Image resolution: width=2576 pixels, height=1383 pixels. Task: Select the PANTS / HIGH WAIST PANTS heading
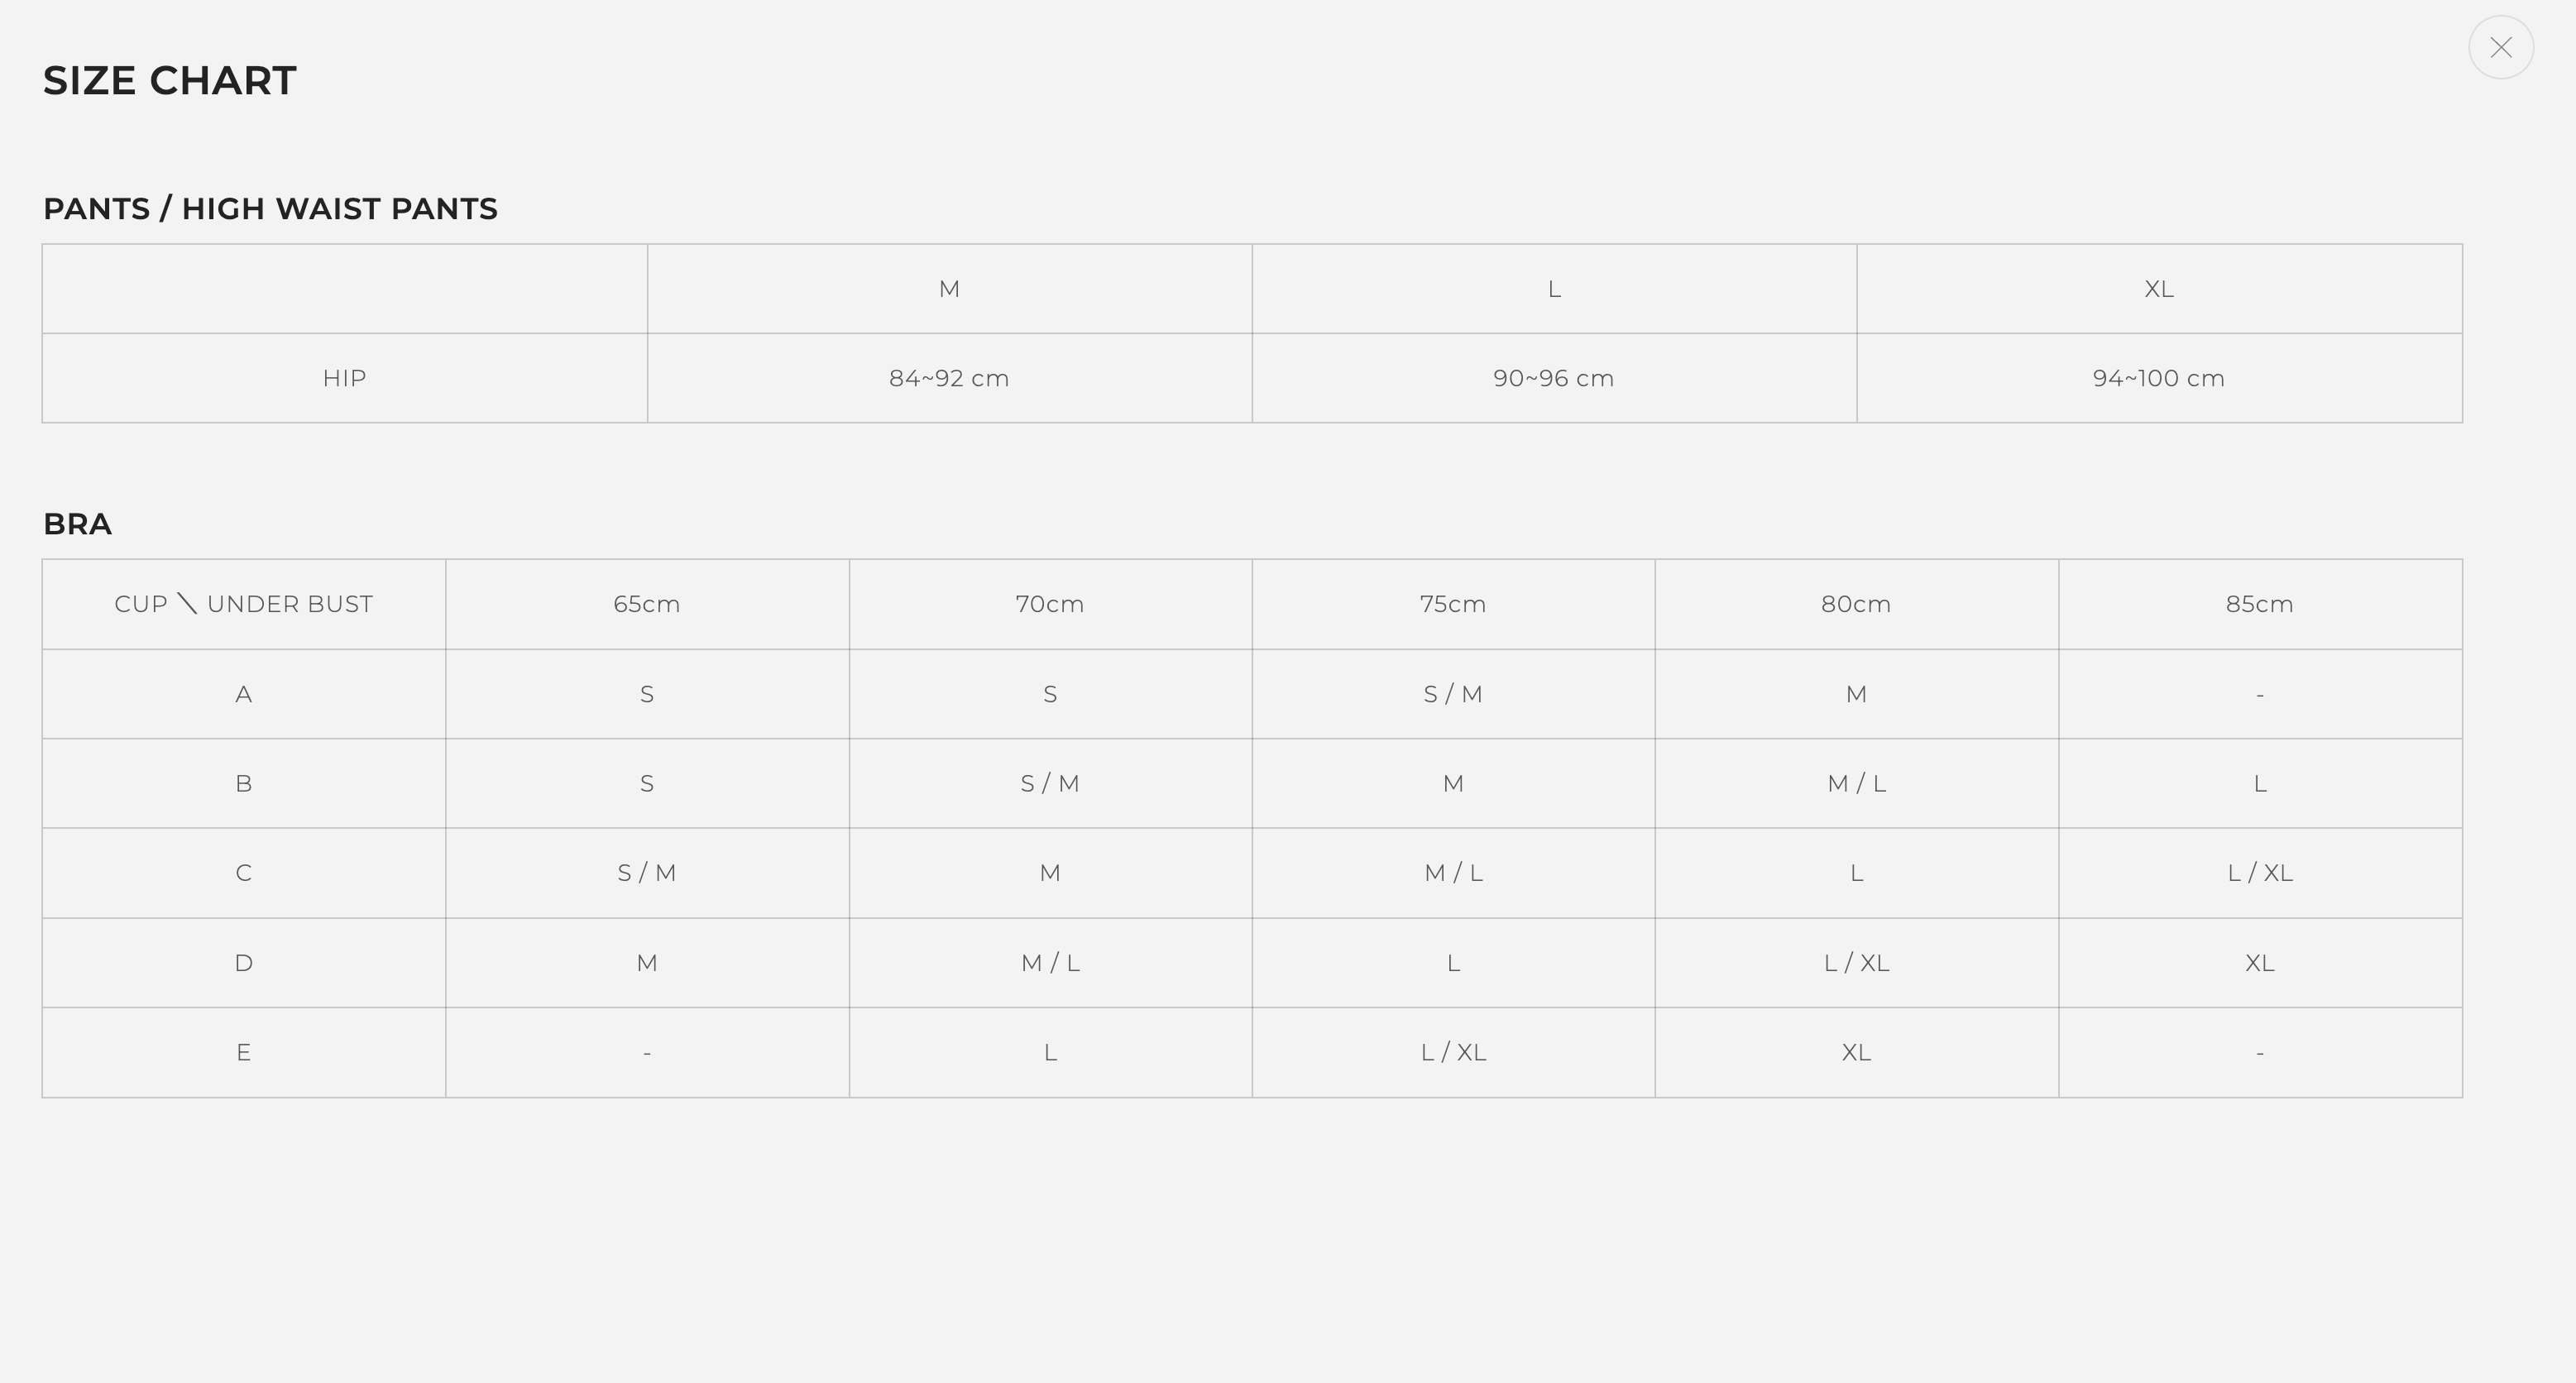[x=270, y=209]
